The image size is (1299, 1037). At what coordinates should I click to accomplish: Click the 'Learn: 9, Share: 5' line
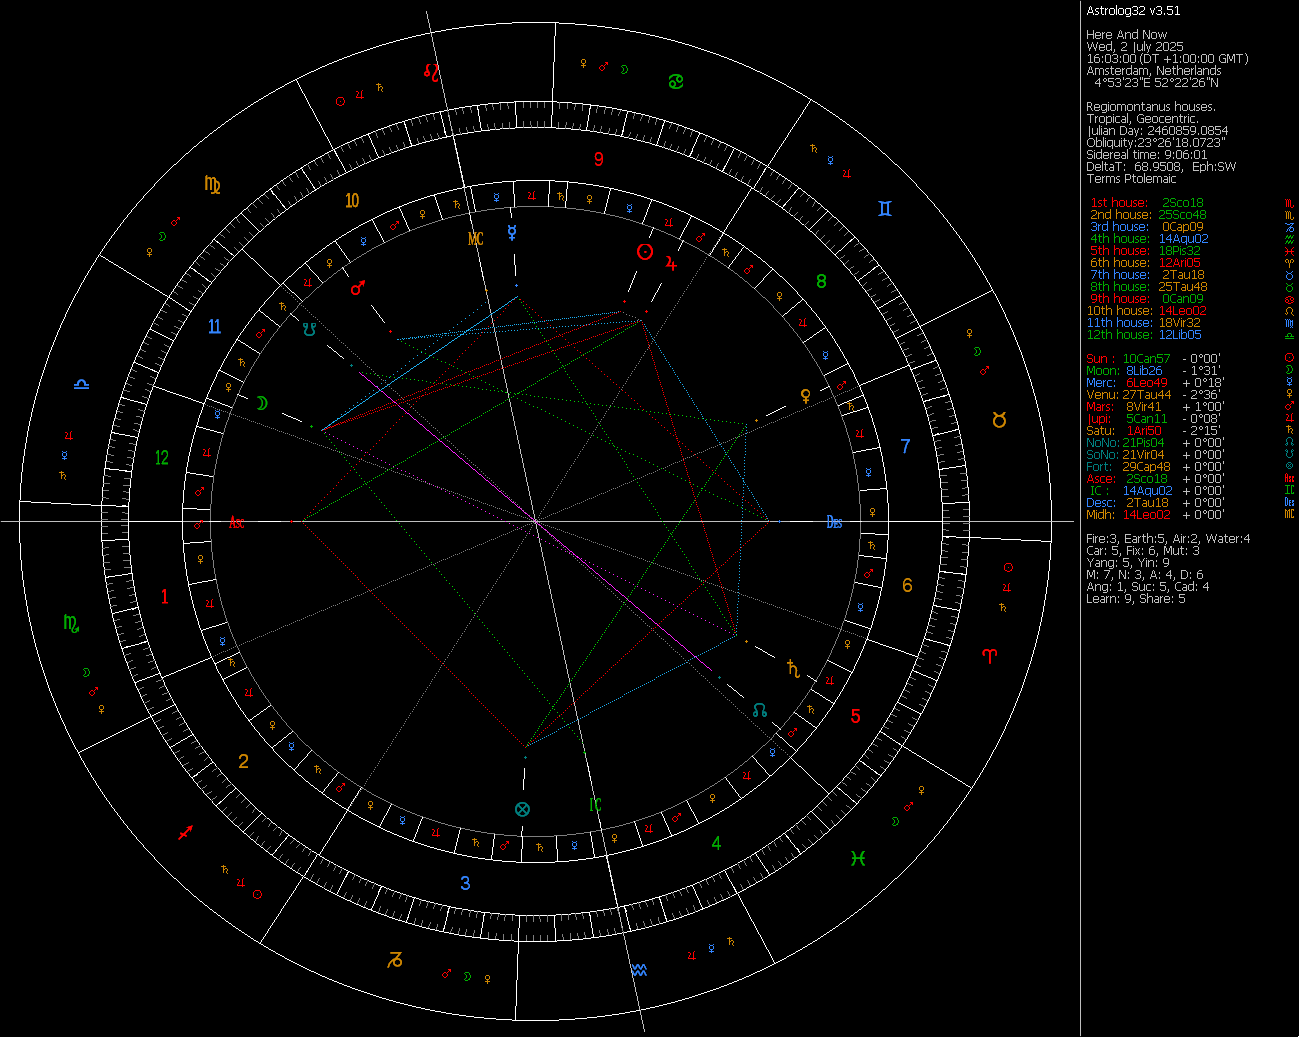(x=1135, y=599)
